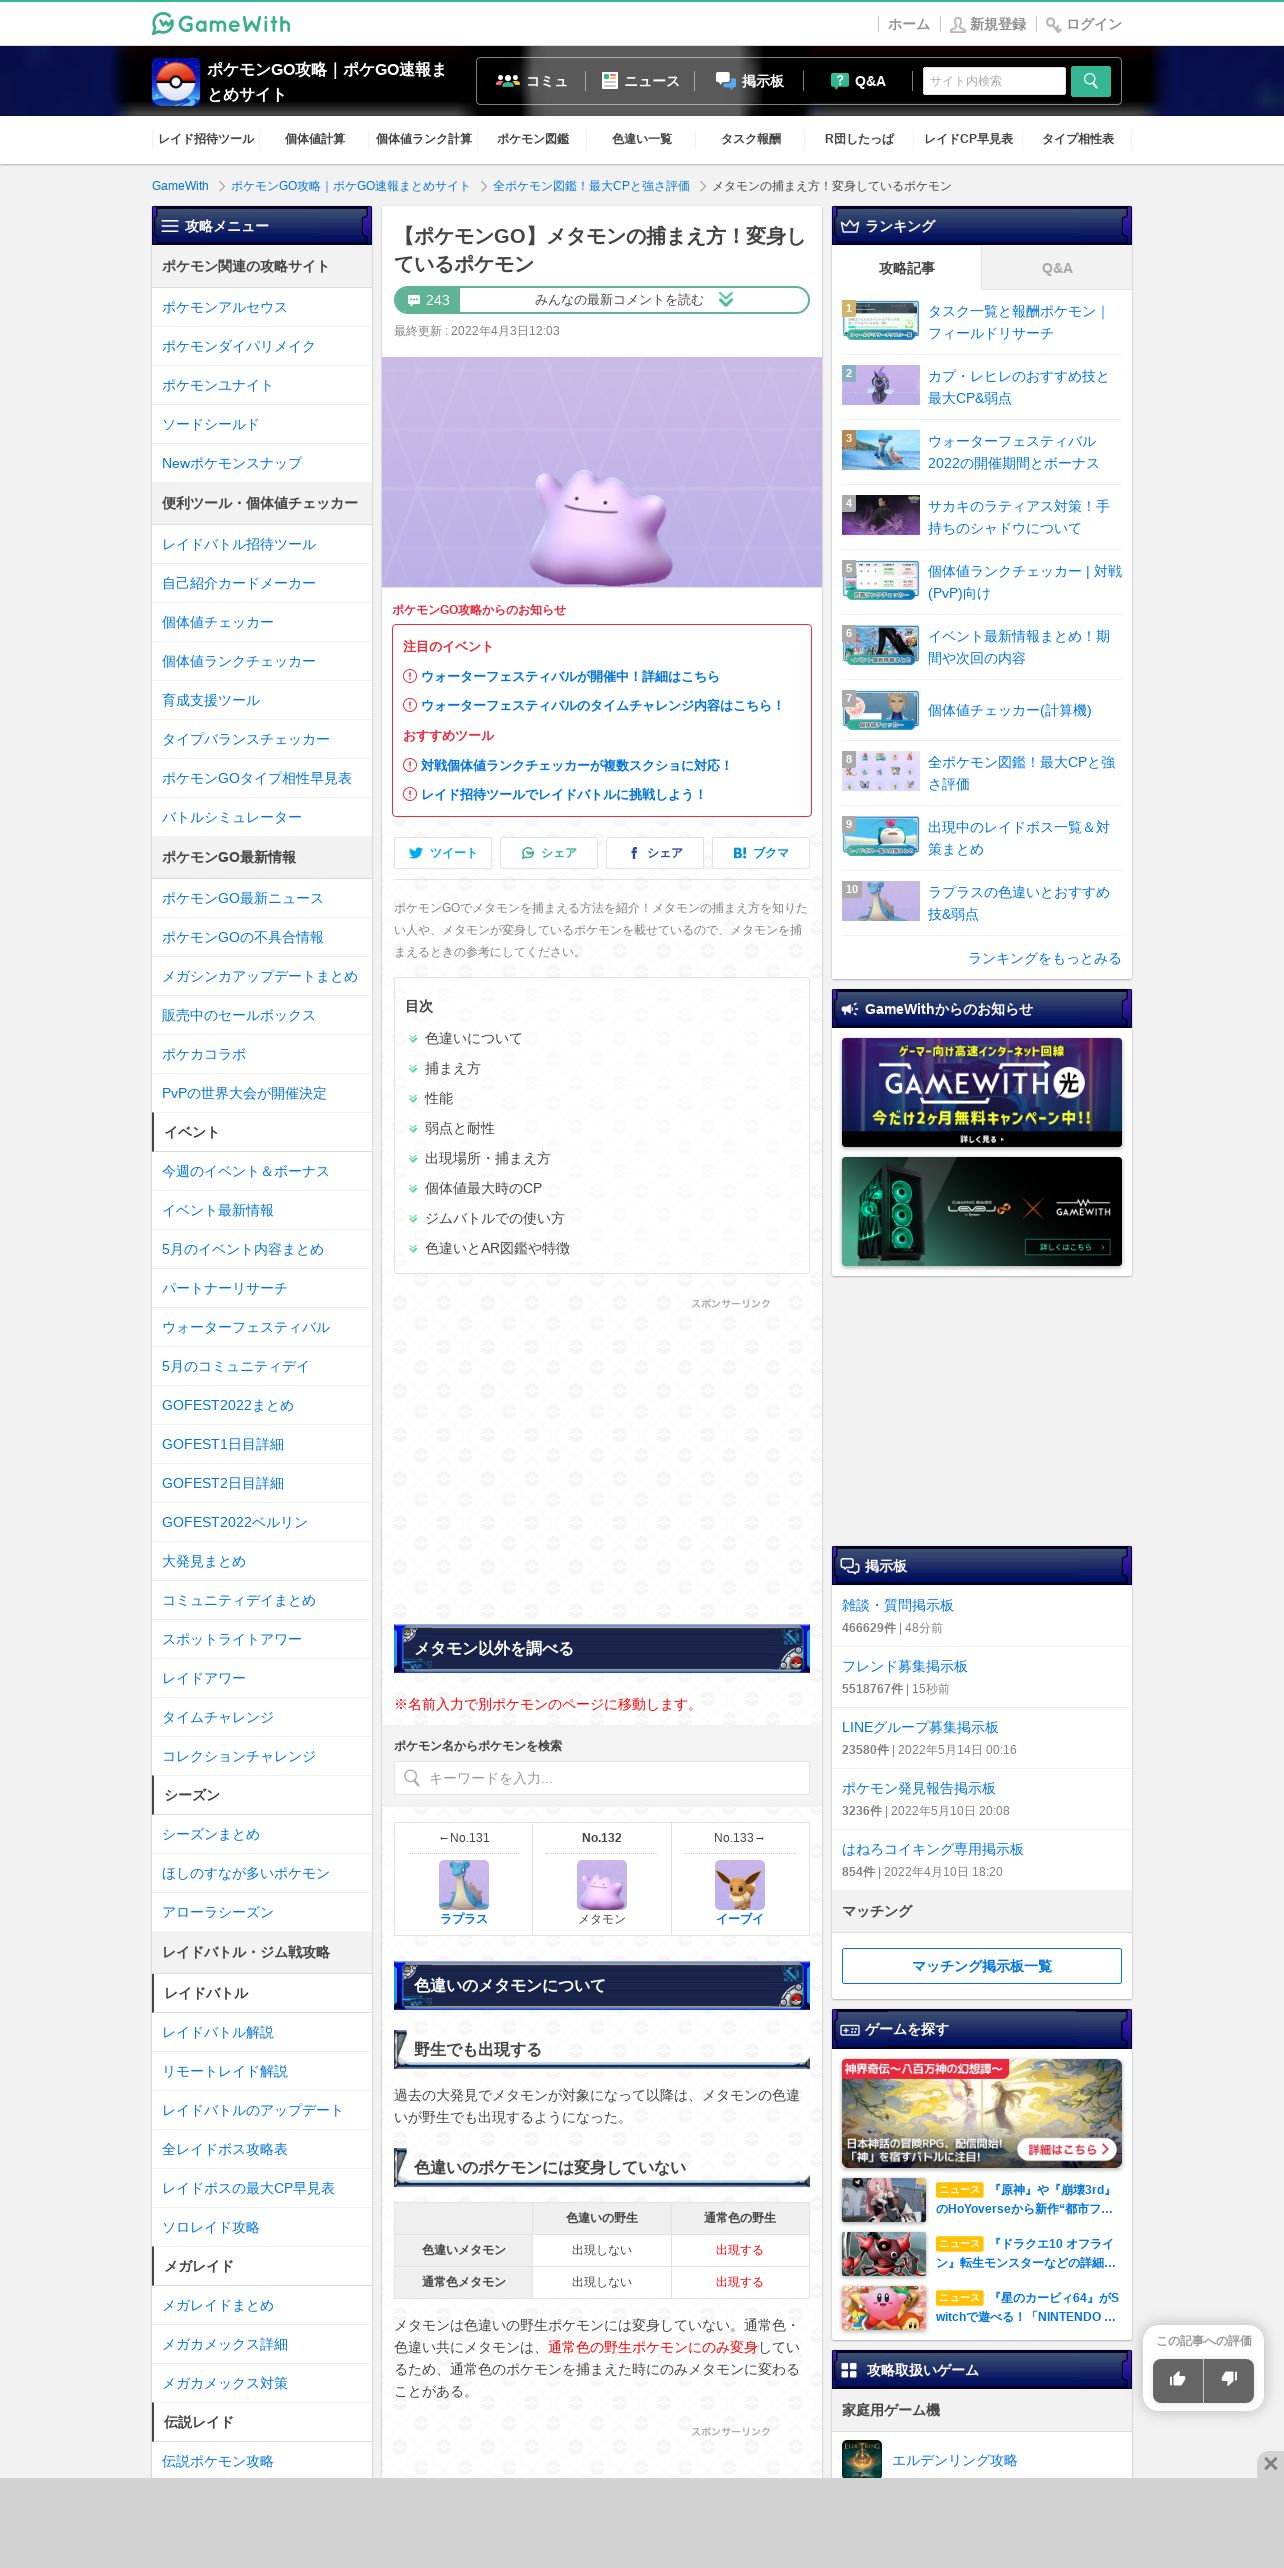Click ランキングをもっとみる link
1284x2568 pixels.
(x=1044, y=958)
